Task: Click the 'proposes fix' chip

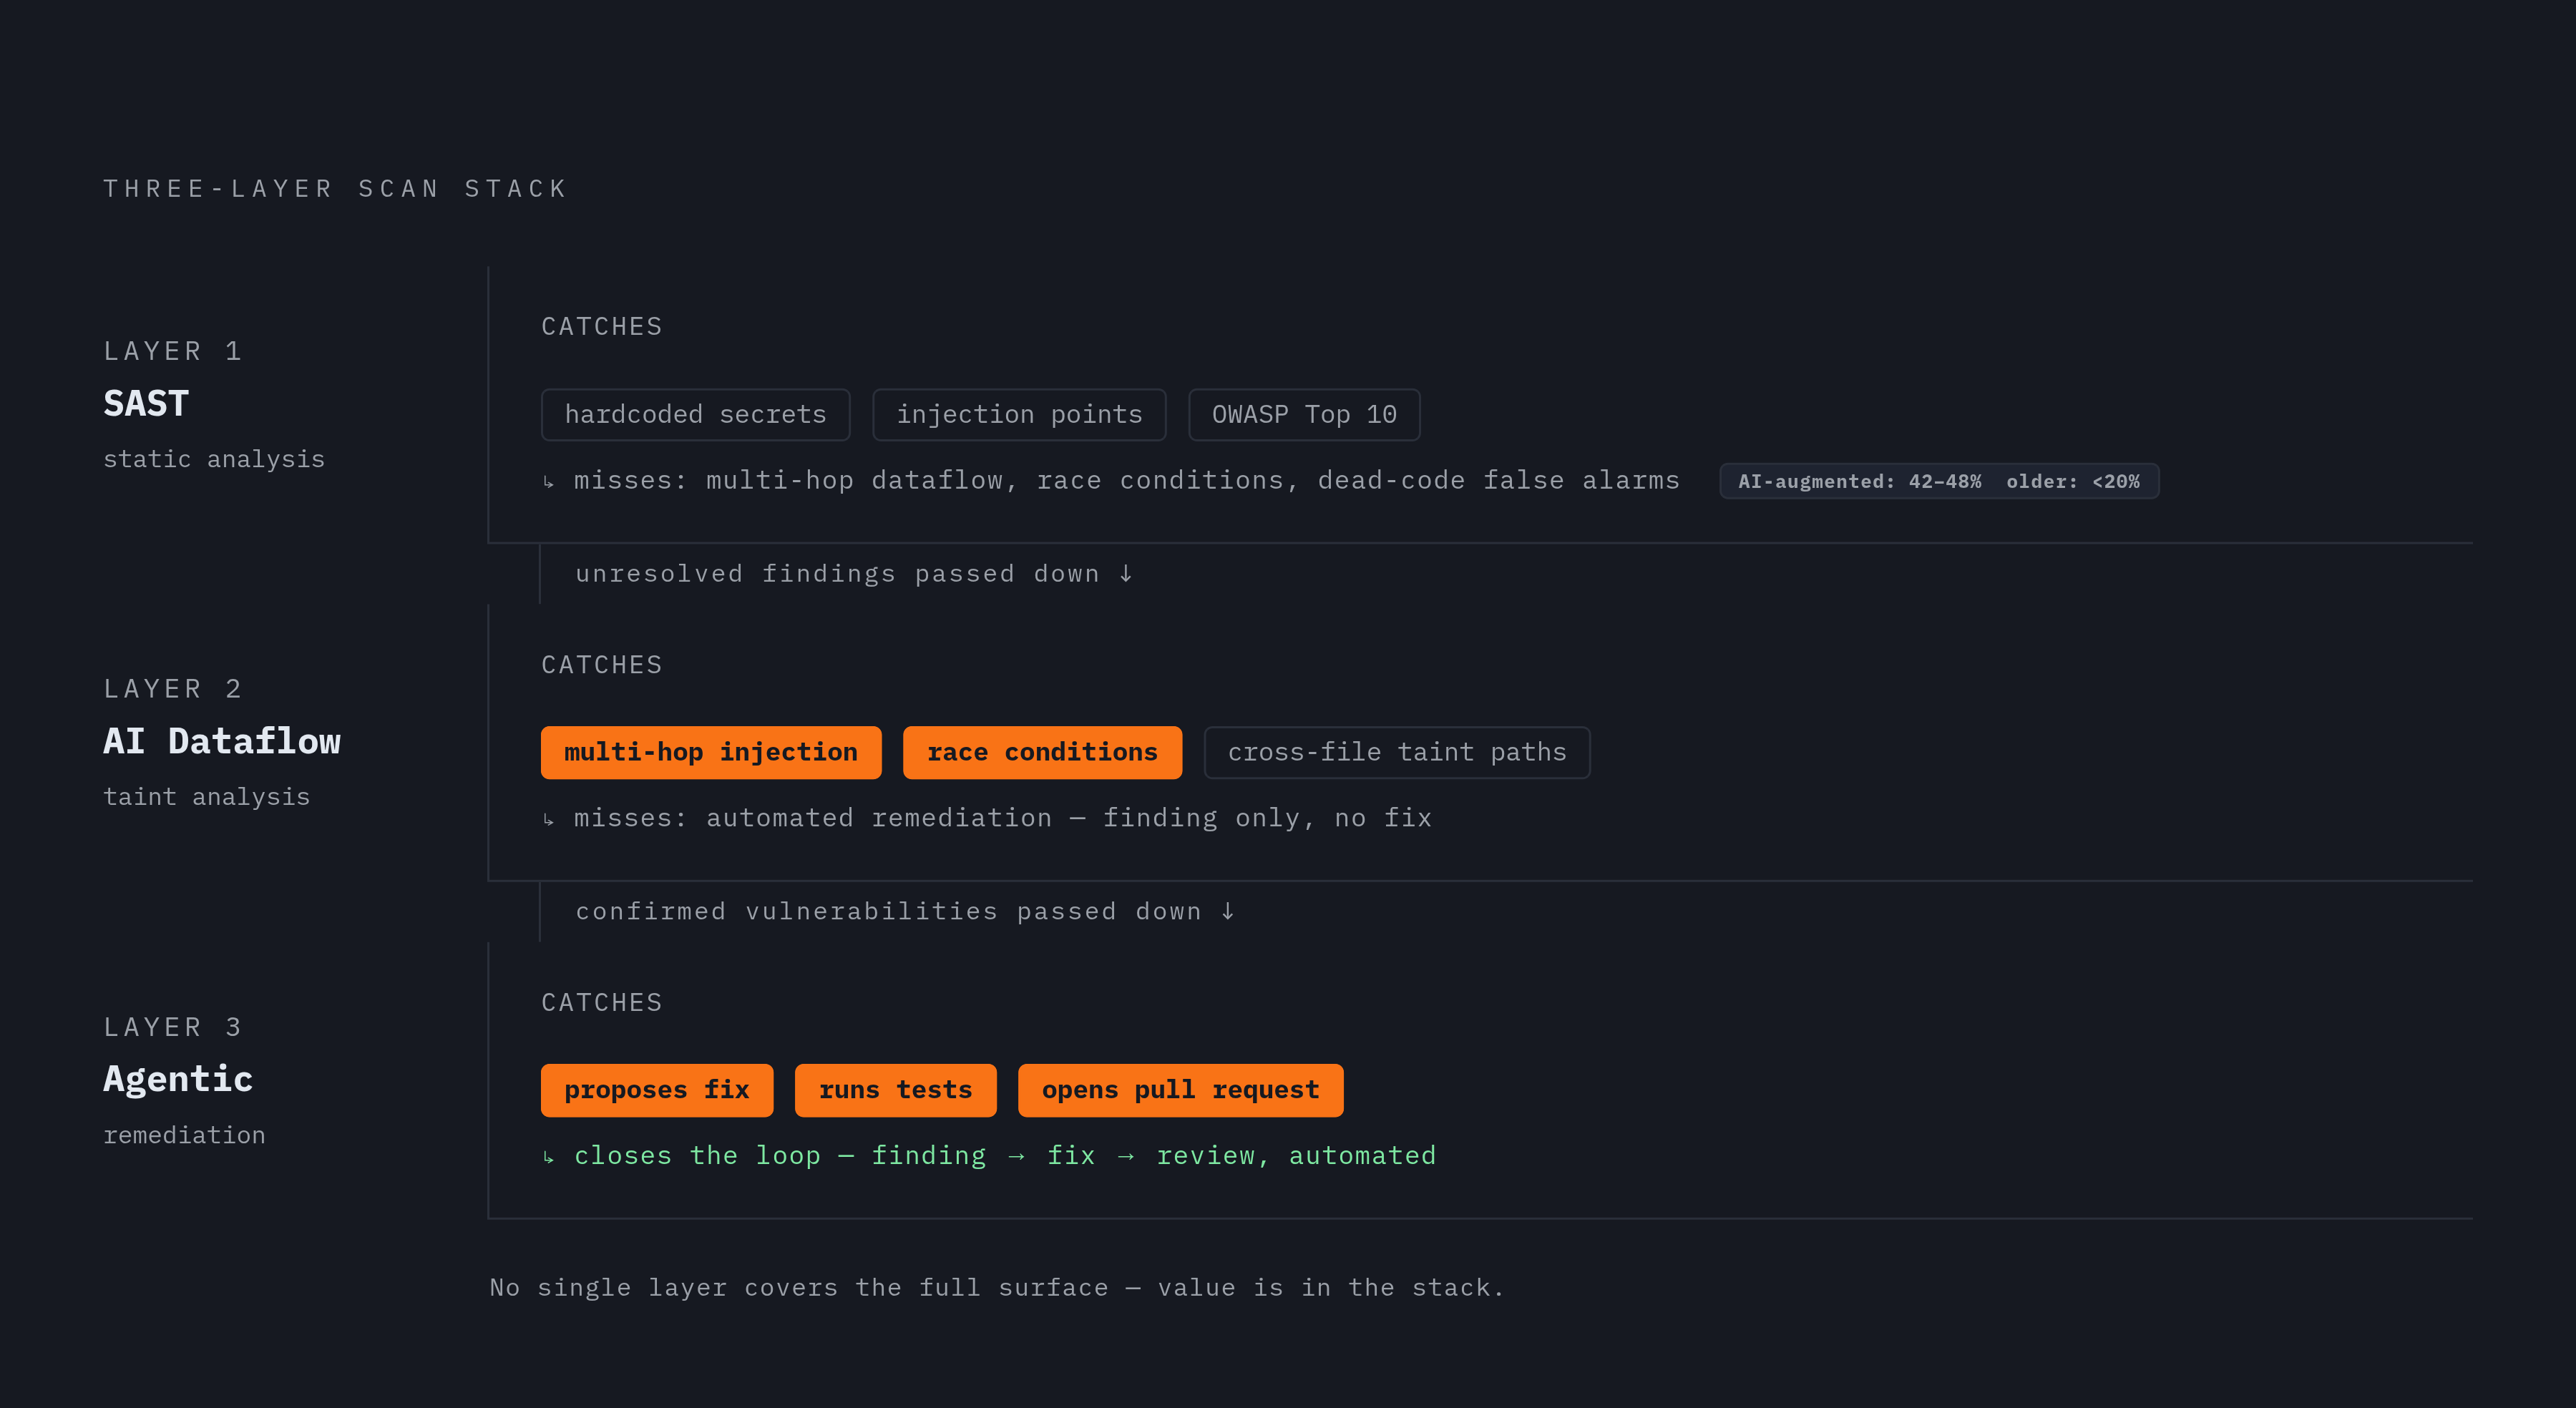Action: 657,1090
